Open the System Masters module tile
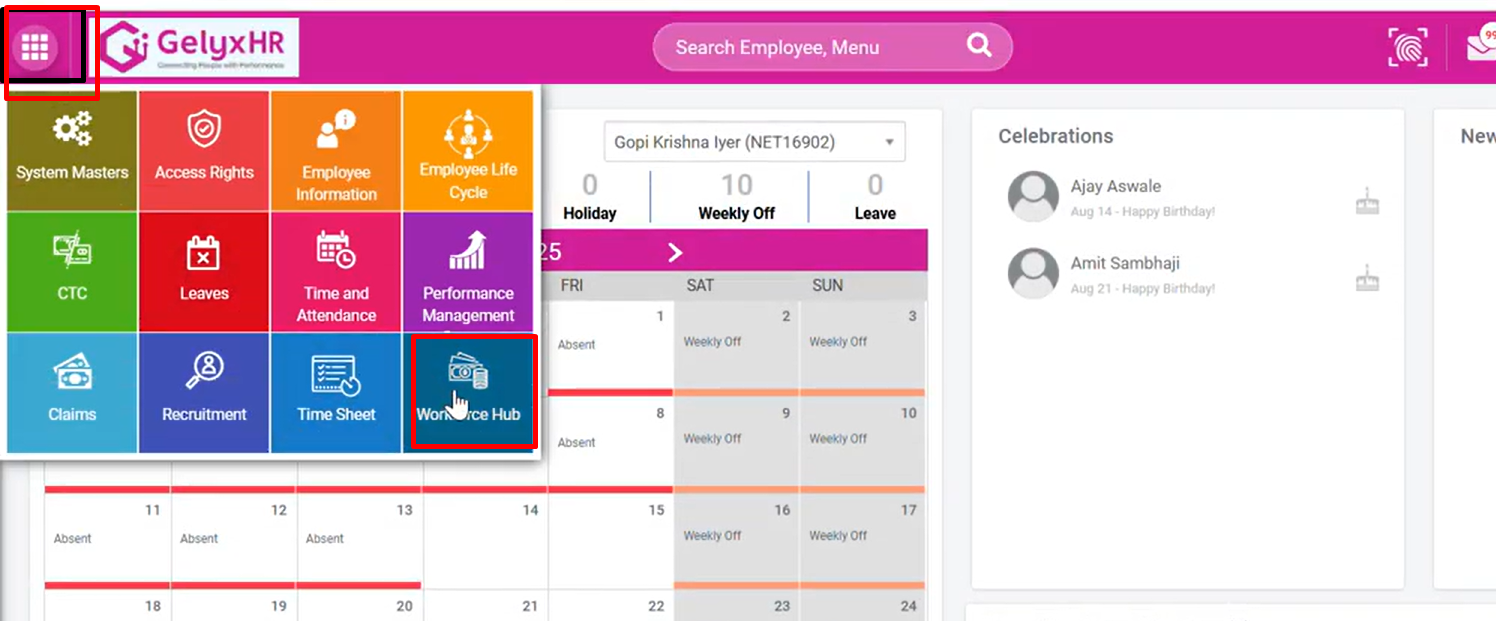1496x621 pixels. click(x=72, y=150)
